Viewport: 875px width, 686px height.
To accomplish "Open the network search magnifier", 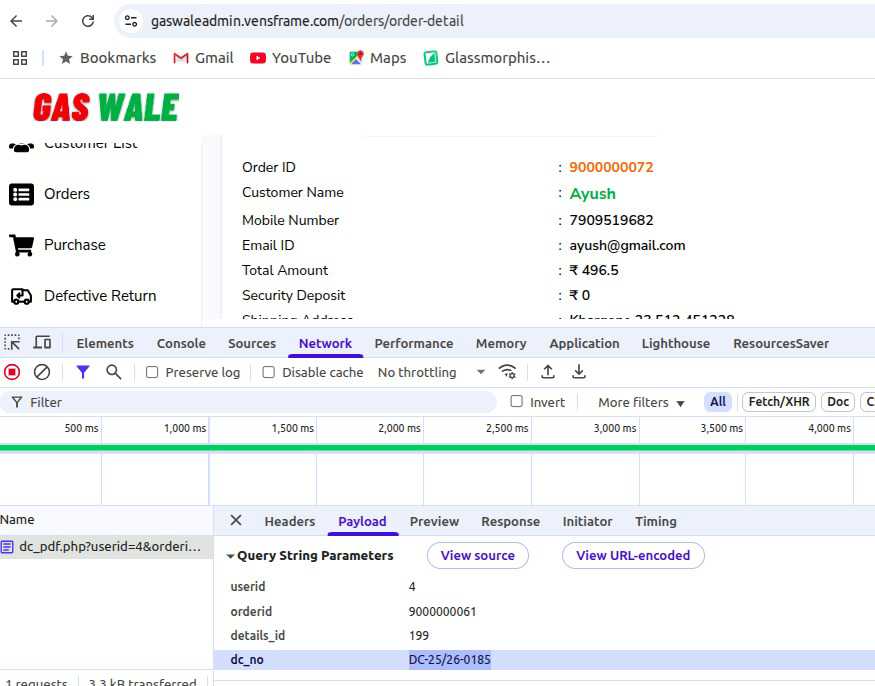I will coord(114,372).
